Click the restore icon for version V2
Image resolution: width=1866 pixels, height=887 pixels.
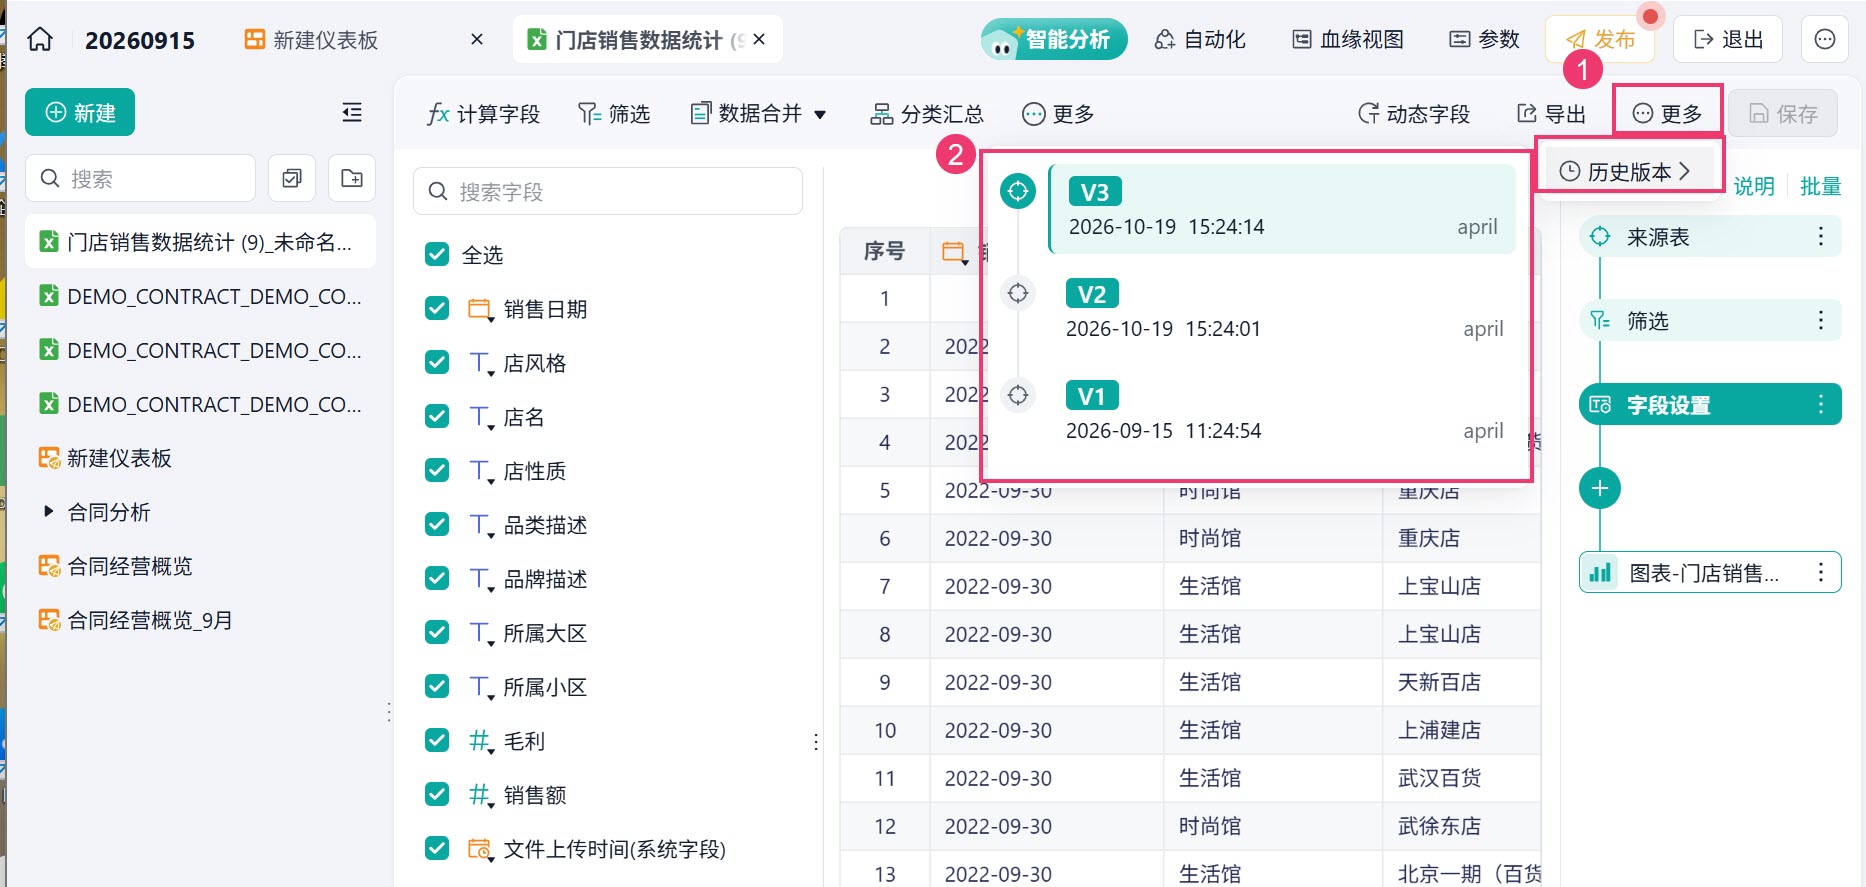pyautogui.click(x=1018, y=293)
